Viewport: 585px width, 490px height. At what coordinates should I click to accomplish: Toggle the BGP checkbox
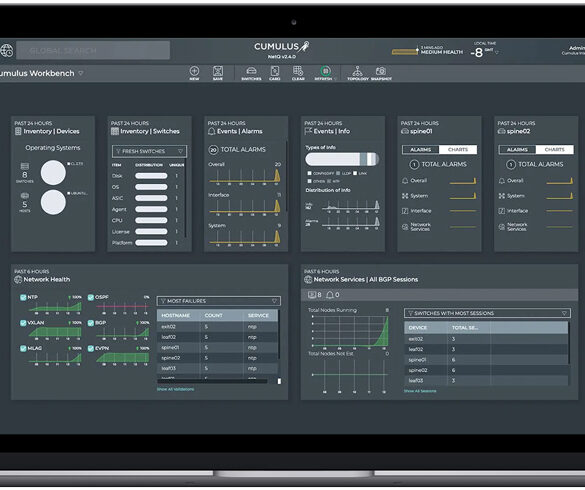tap(91, 323)
